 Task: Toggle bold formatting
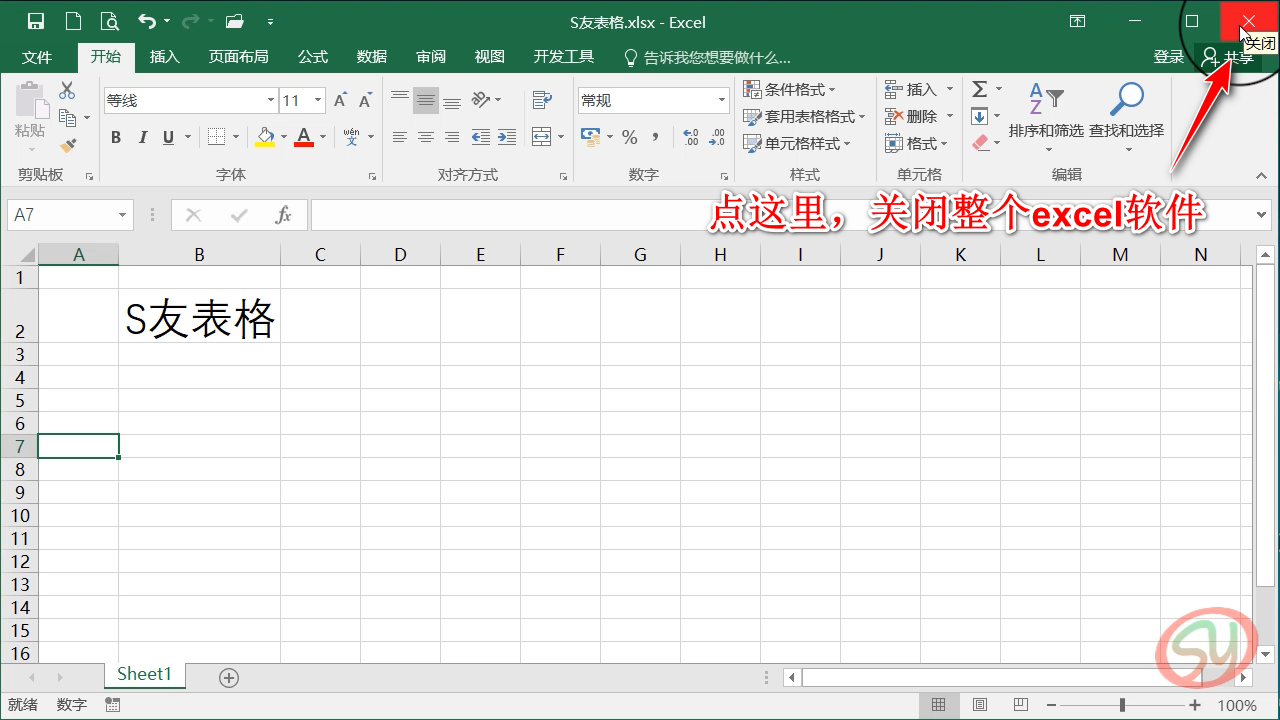pos(116,137)
